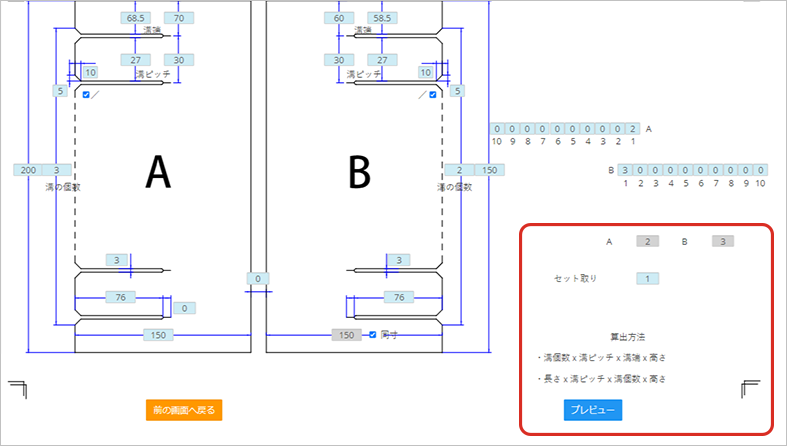Click the formula text starting with 長さ
Image resolution: width=787 pixels, height=446 pixels.
(604, 379)
